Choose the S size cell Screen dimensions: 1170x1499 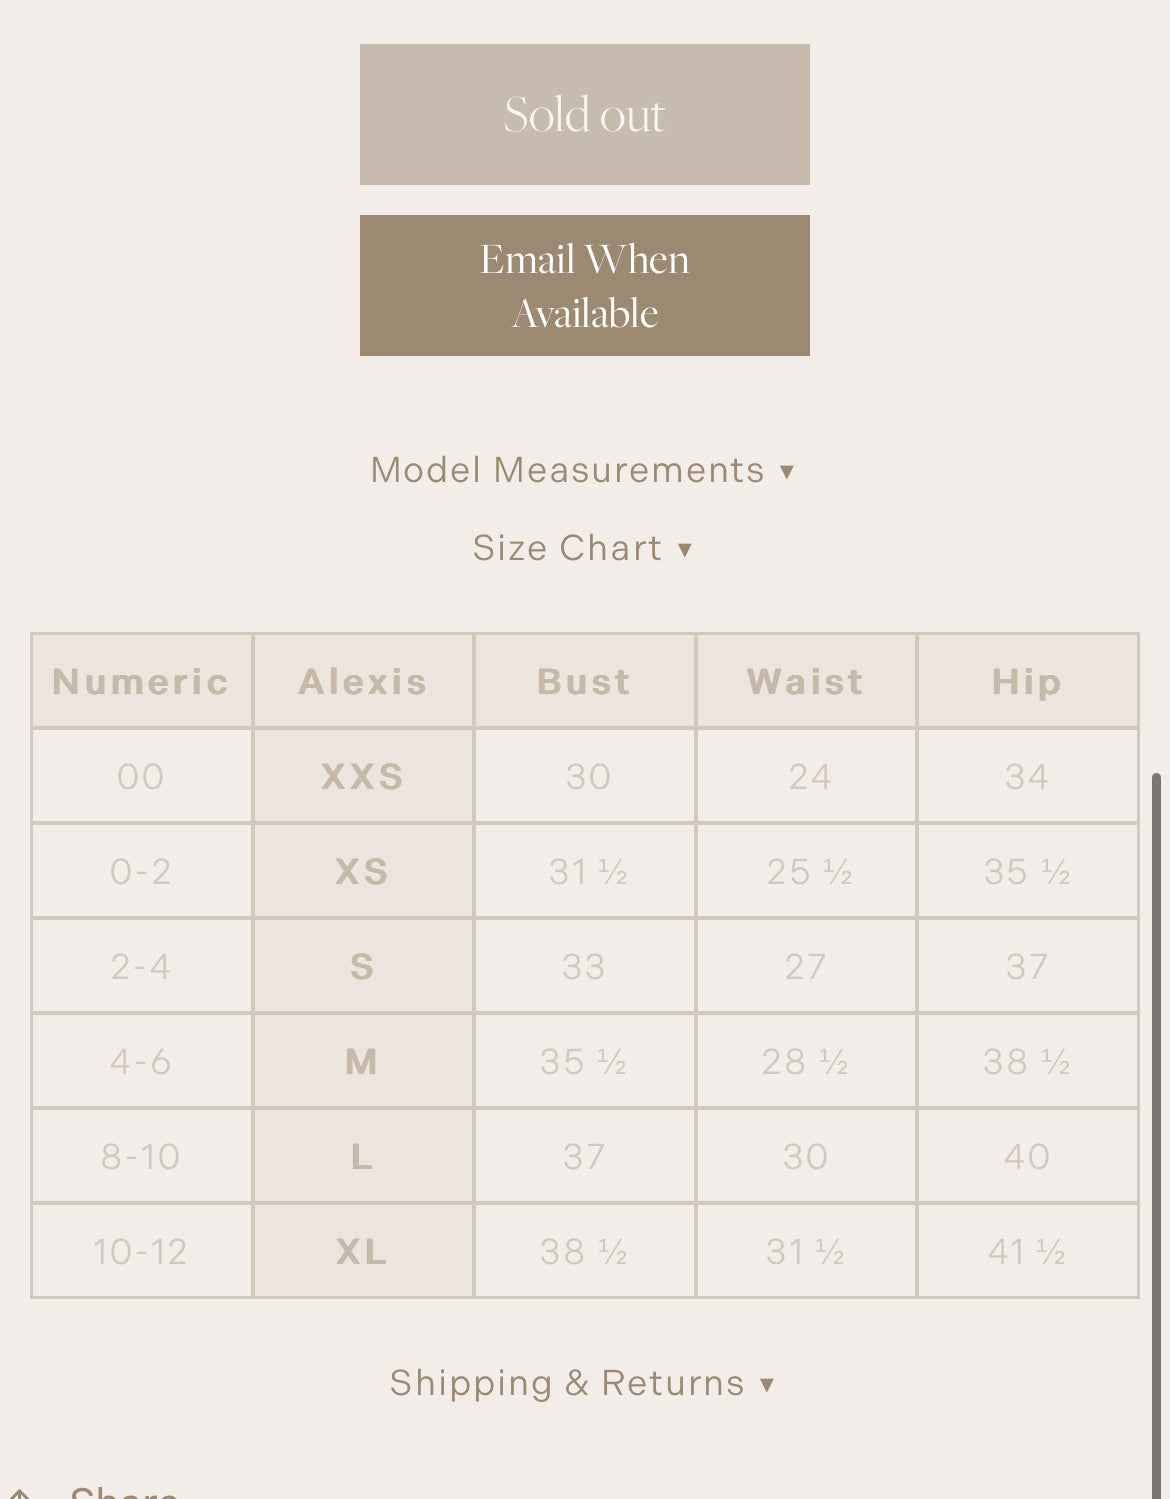(363, 967)
